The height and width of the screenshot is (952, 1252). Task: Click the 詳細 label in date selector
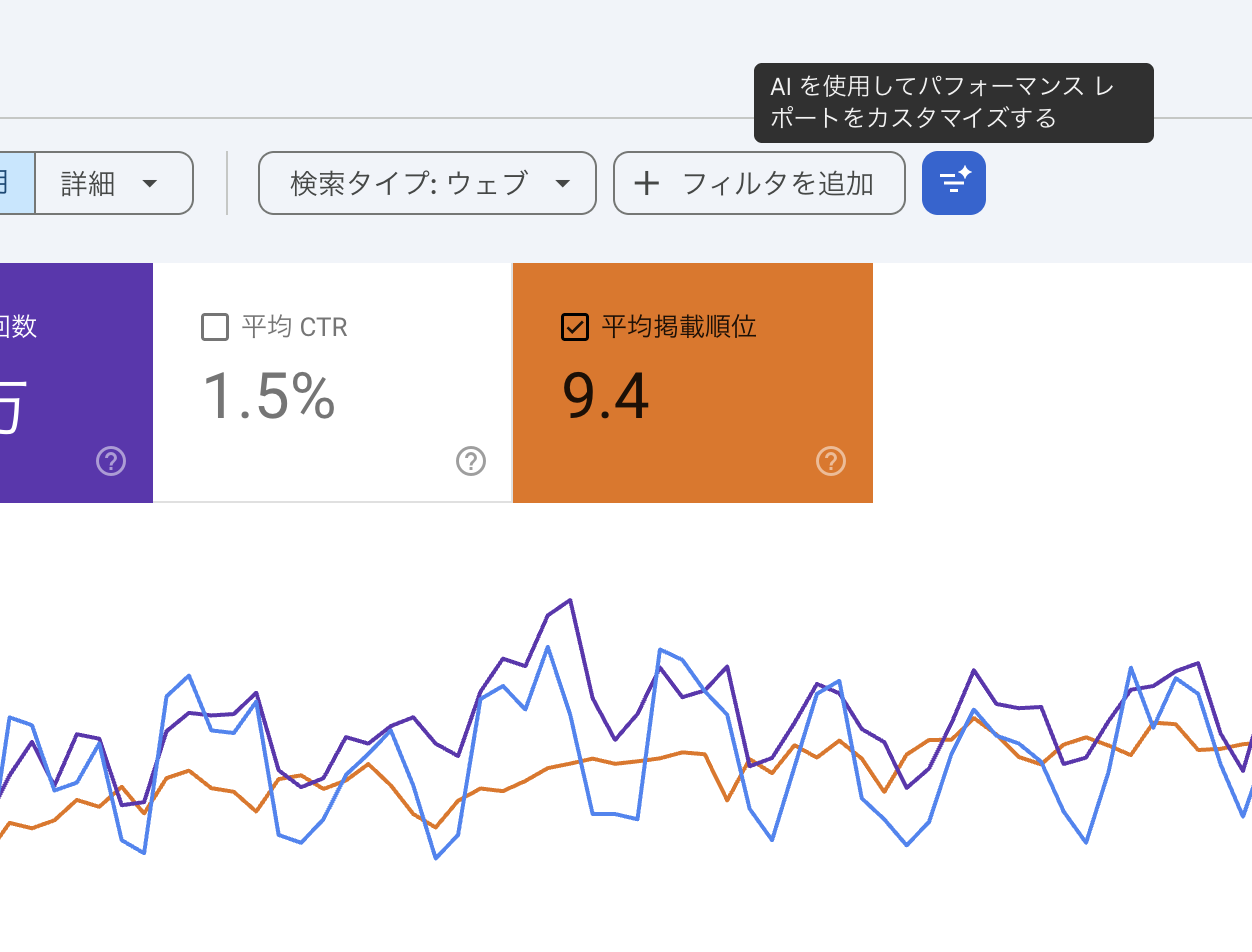[88, 184]
